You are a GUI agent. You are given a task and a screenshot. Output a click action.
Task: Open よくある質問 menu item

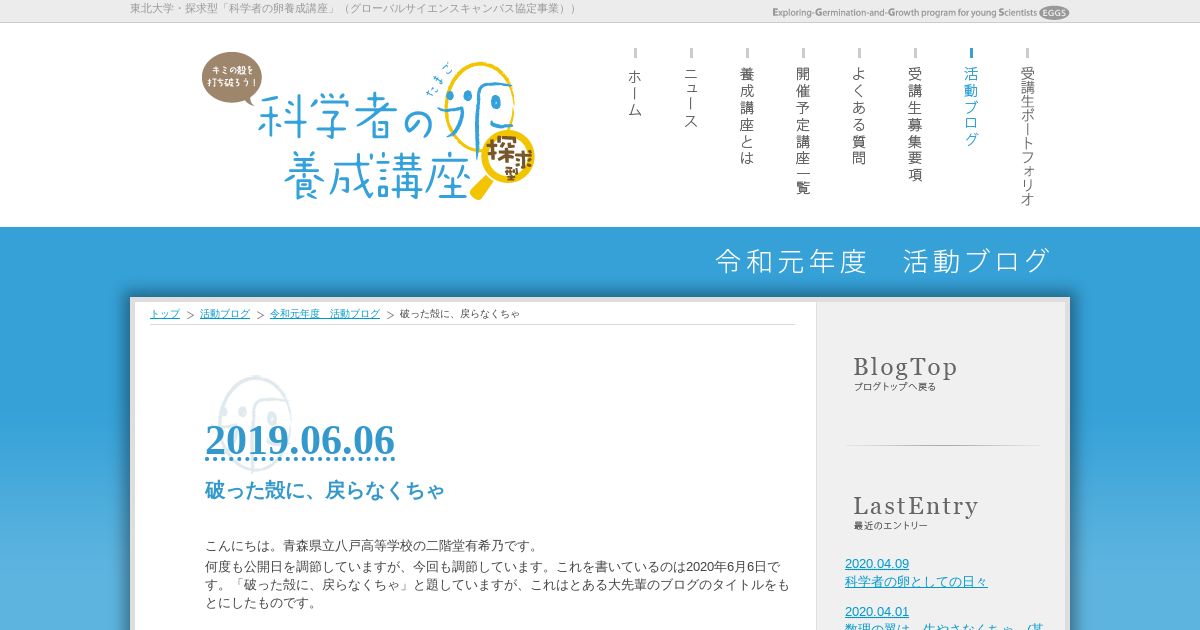click(859, 108)
